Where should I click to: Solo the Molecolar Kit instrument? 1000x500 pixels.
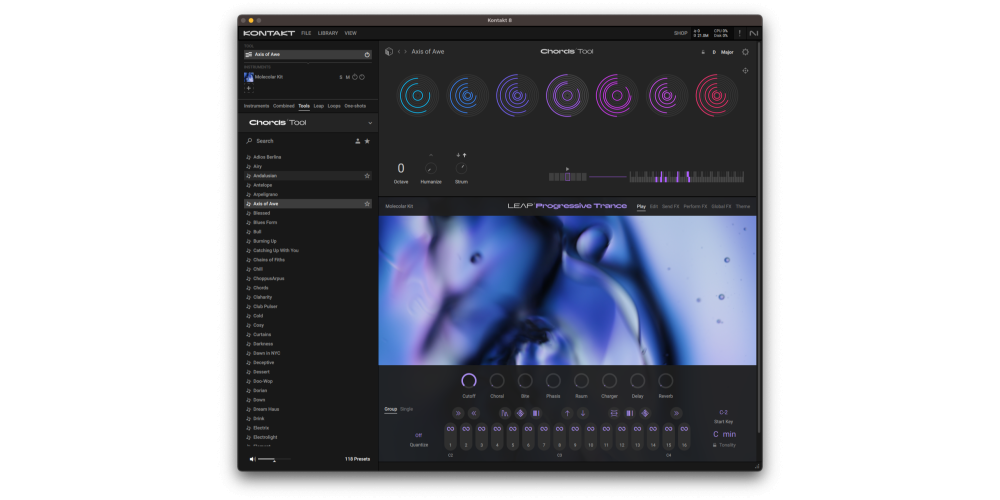pyautogui.click(x=341, y=77)
